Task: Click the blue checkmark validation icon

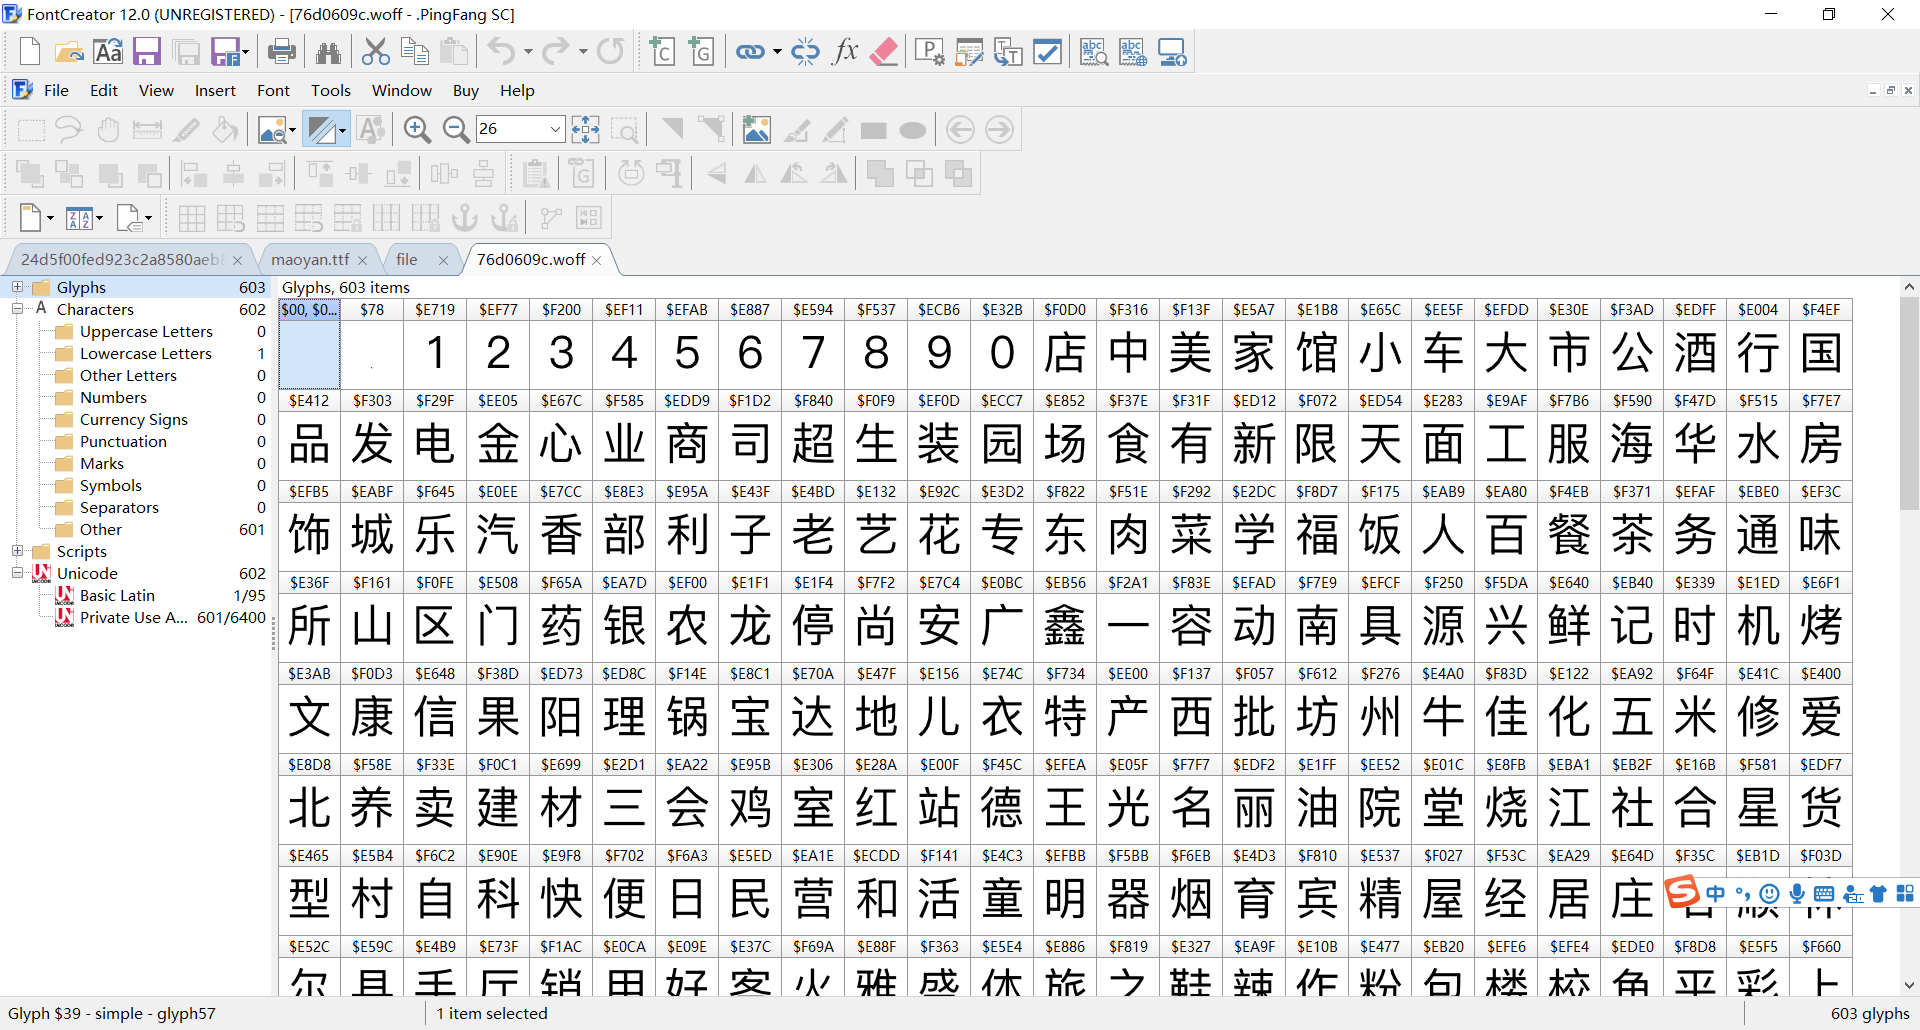Action: coord(1047,51)
